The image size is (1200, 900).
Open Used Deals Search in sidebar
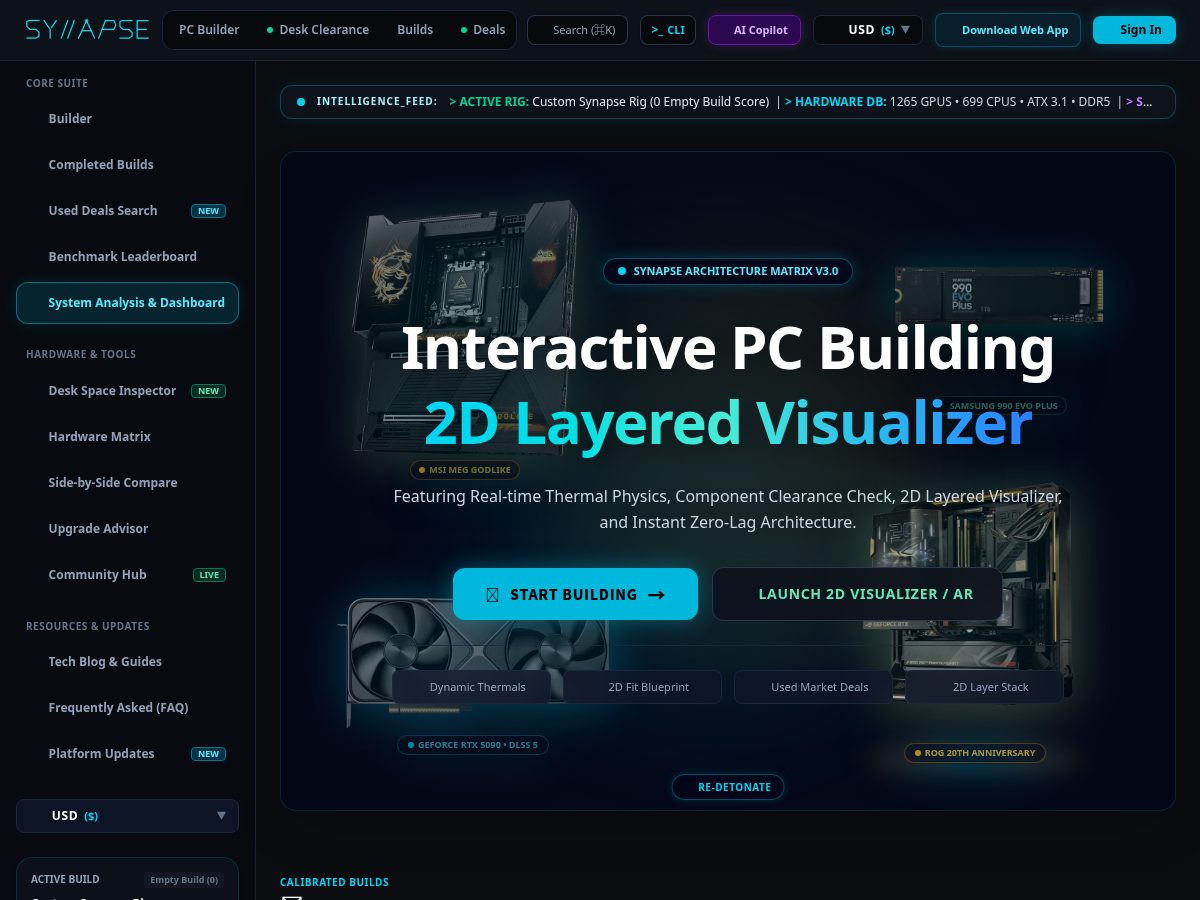click(x=127, y=210)
